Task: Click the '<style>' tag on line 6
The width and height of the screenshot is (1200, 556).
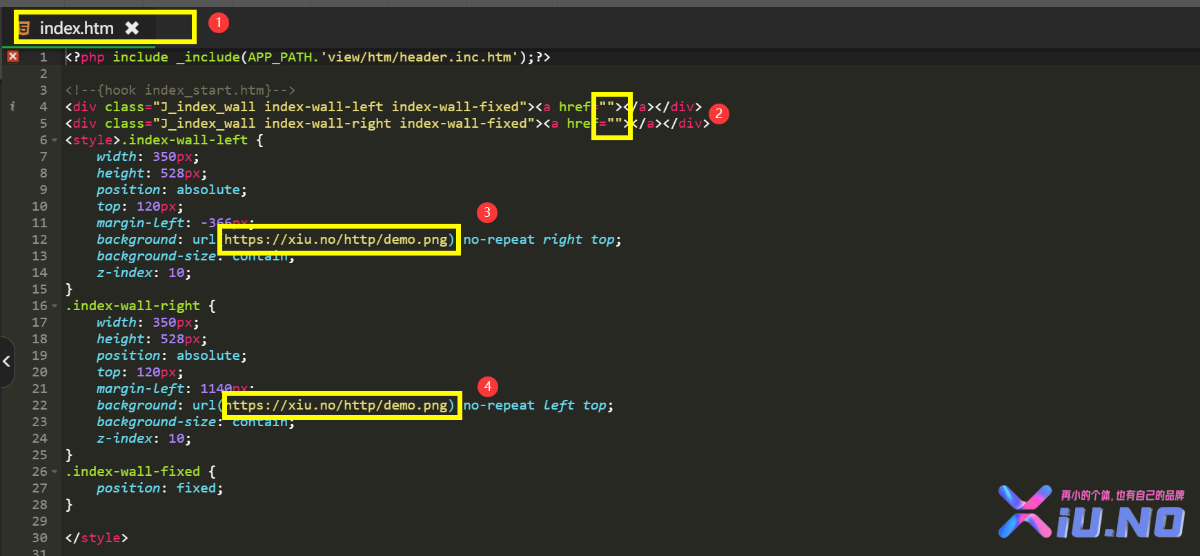Action: click(x=93, y=140)
